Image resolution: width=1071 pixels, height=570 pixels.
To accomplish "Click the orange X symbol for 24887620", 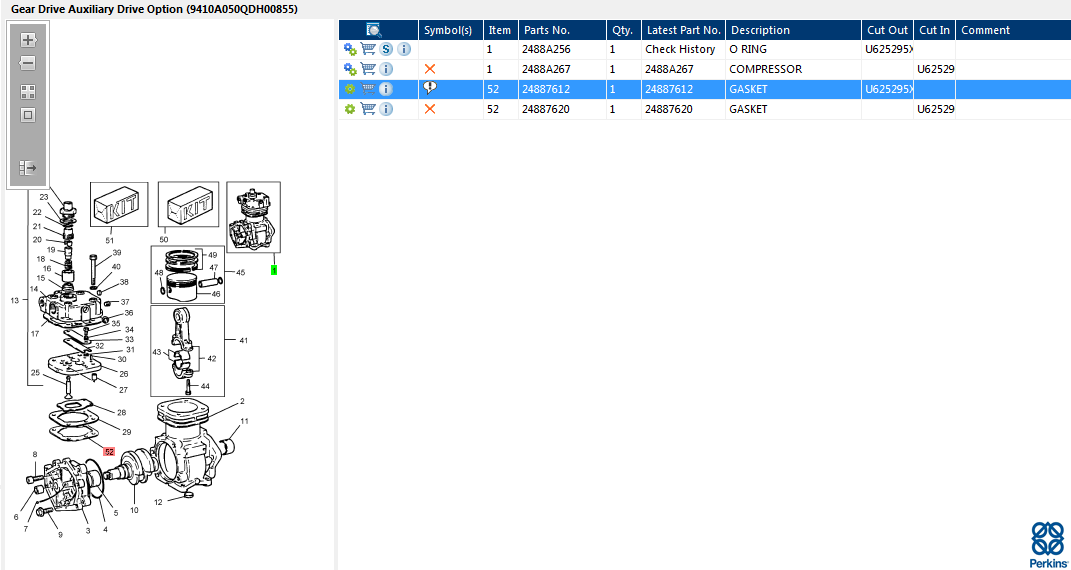I will tap(430, 109).
